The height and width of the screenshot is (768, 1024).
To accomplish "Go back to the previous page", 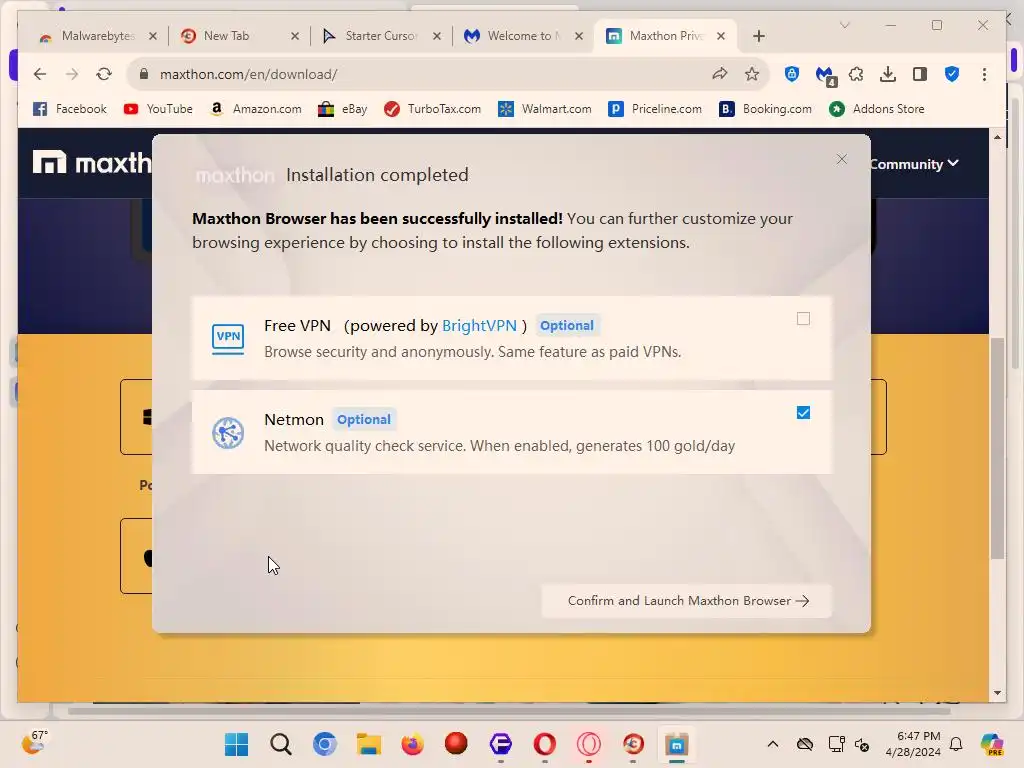I will tap(40, 74).
